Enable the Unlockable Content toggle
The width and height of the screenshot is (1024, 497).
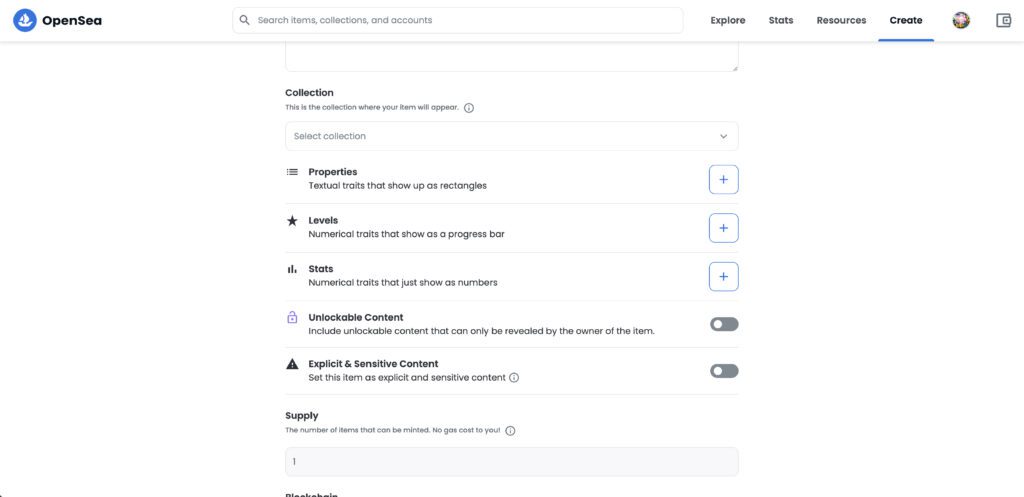(x=724, y=324)
